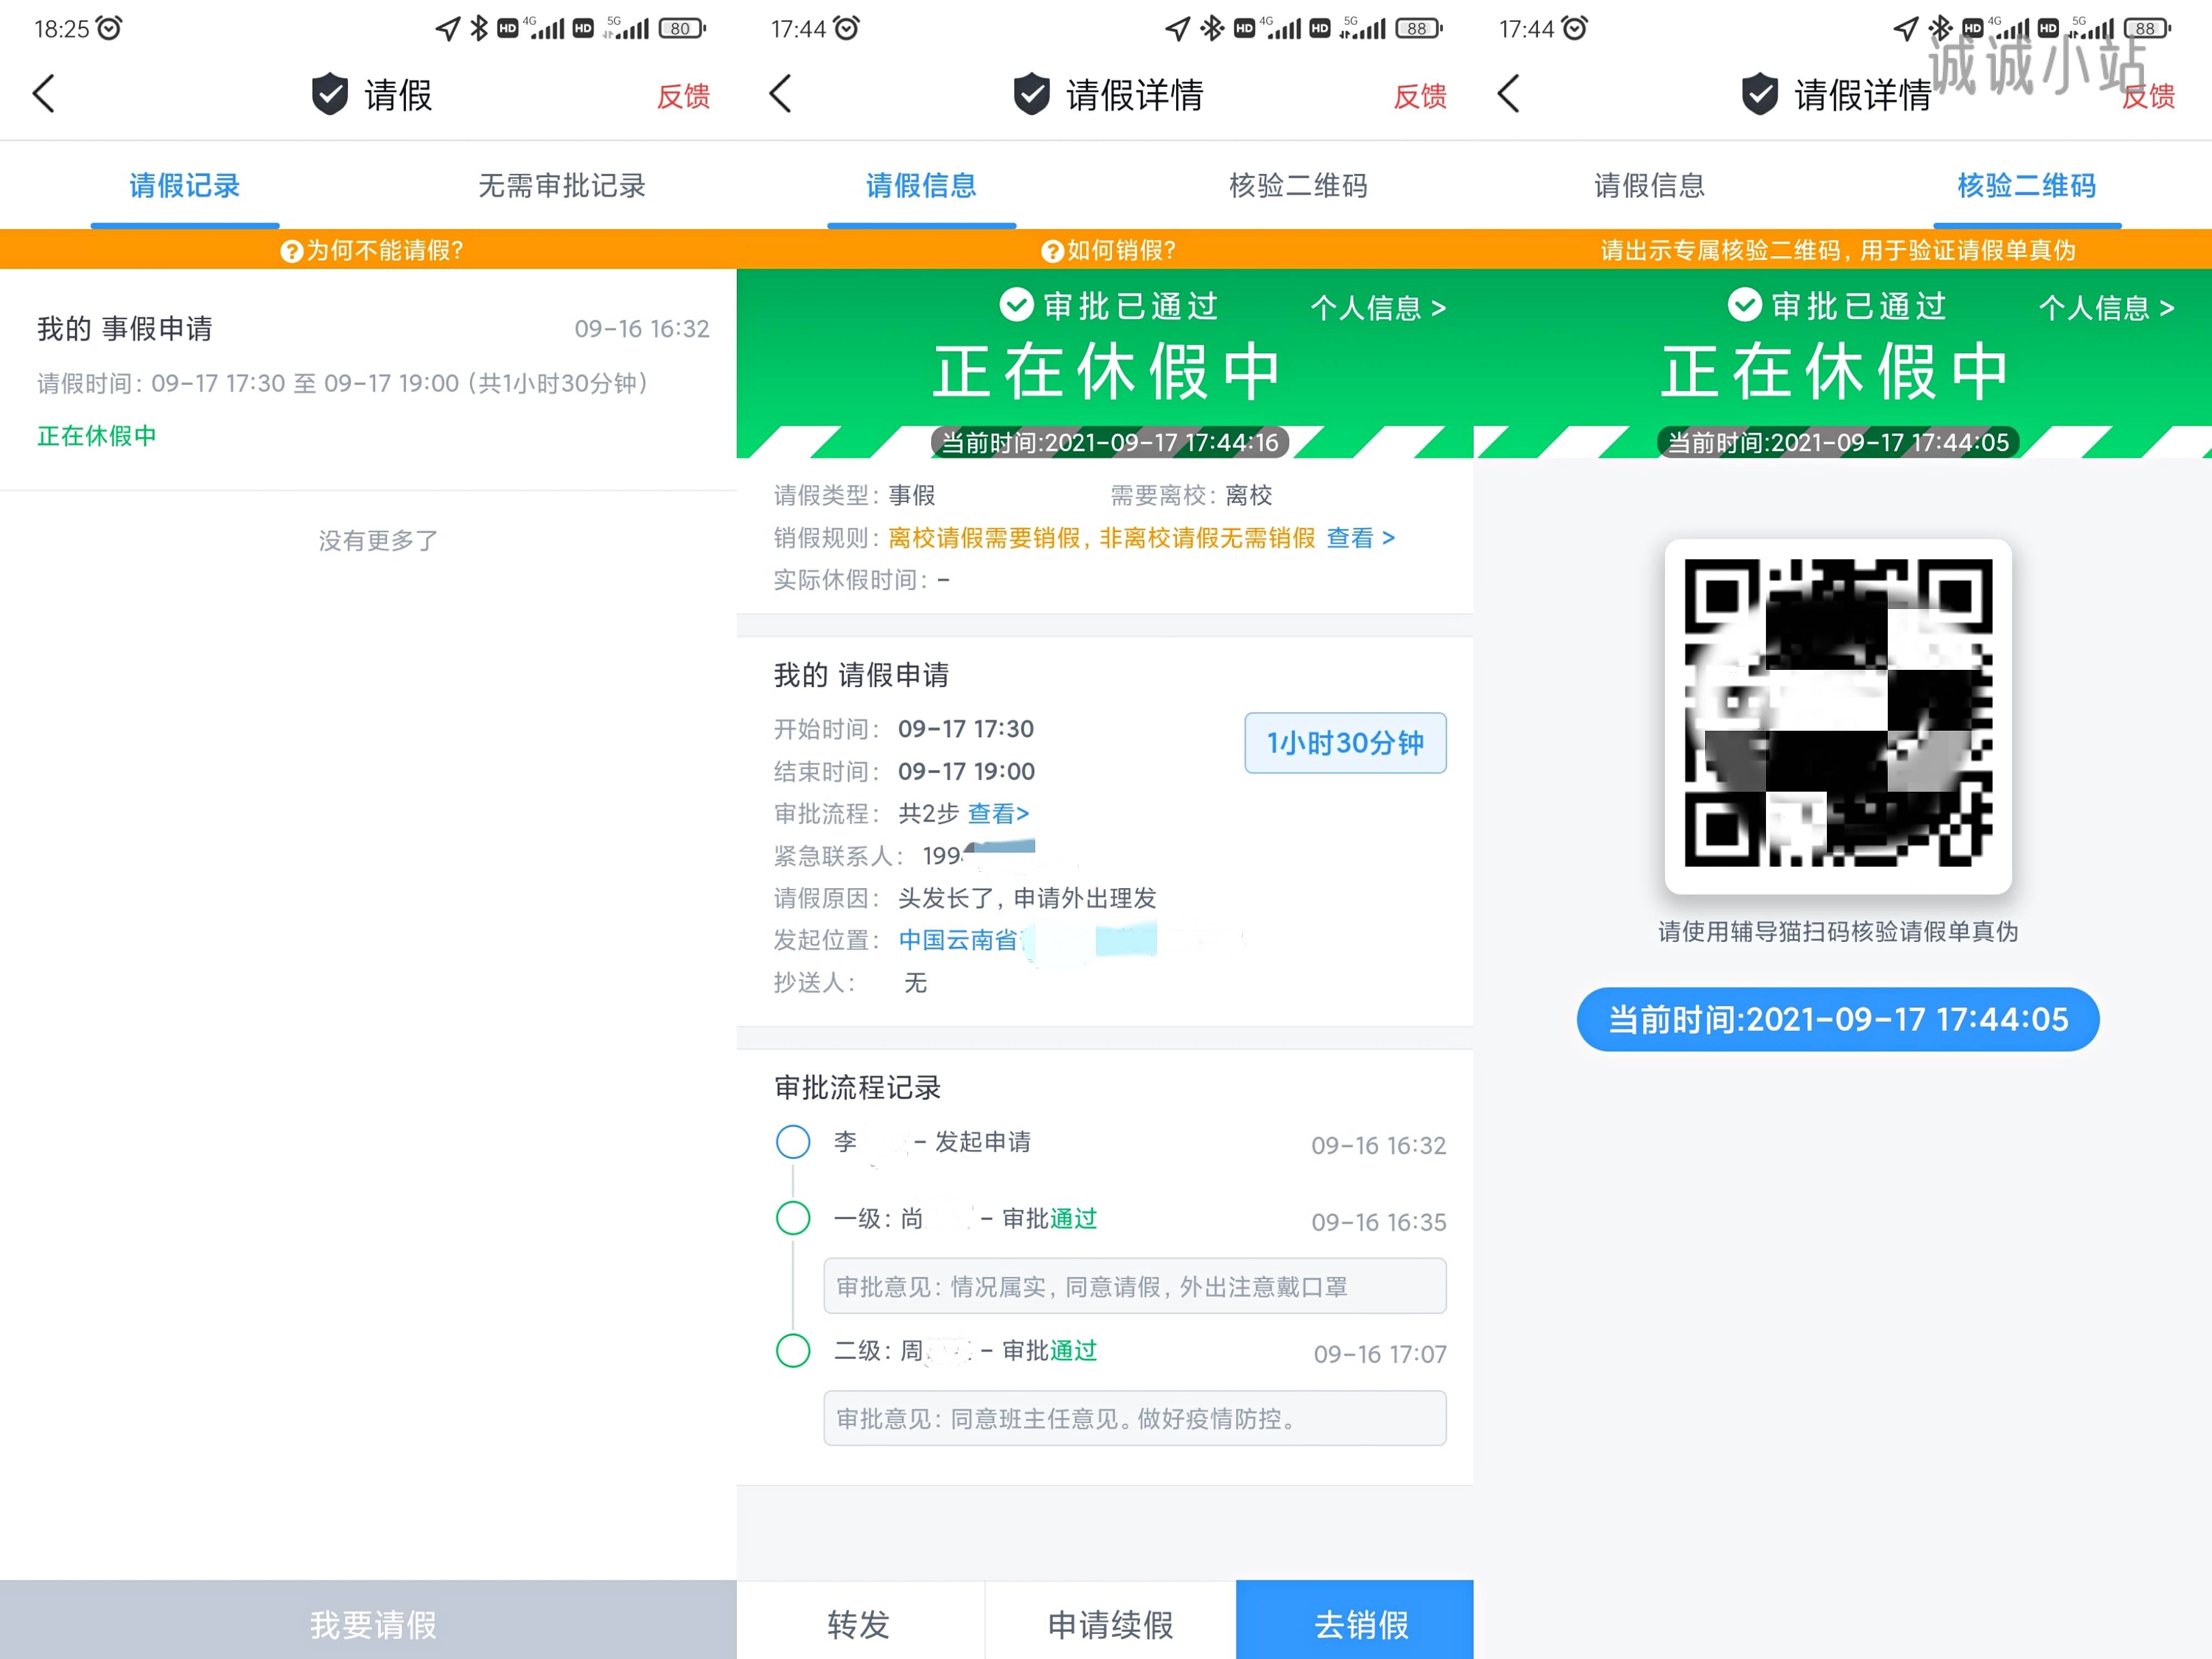Tap 中国云南省 location link

(x=958, y=940)
